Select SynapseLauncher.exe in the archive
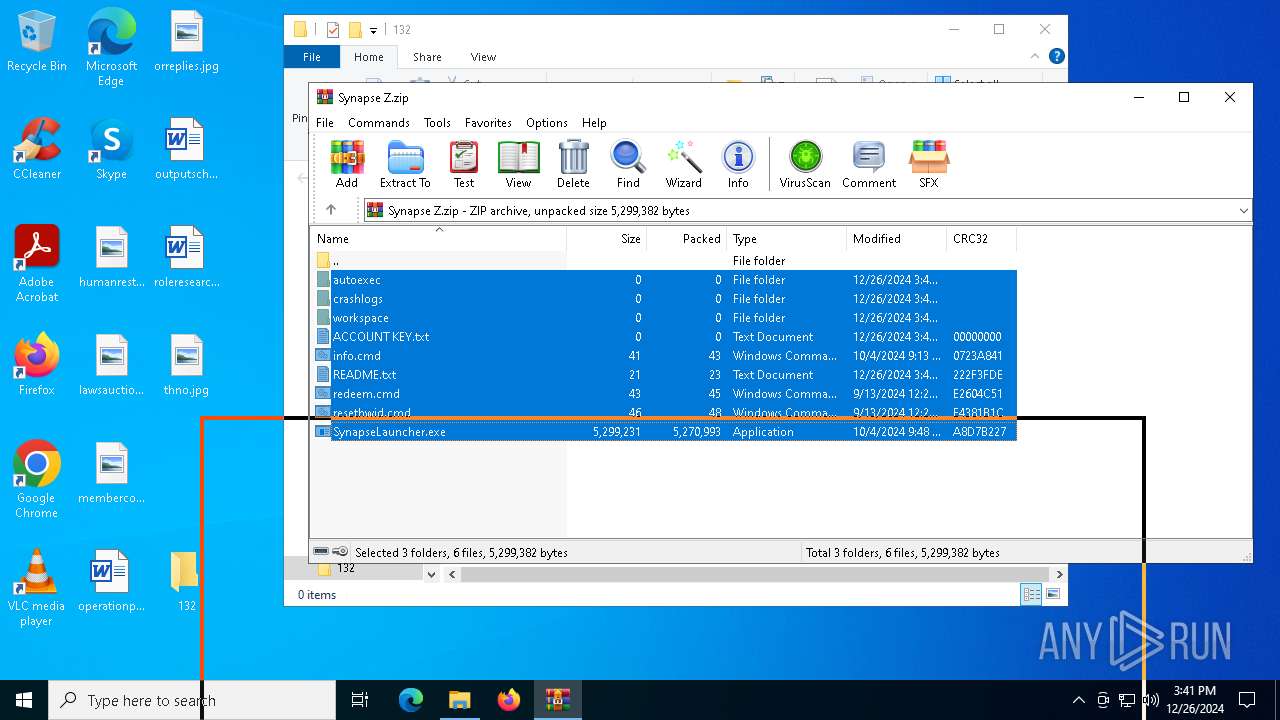1280x720 pixels. pos(664,432)
